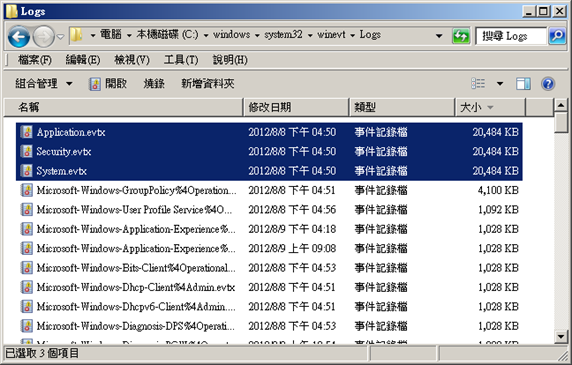This screenshot has width=572, height=365.
Task: Click the Logs window title folder icon
Action: (12, 11)
